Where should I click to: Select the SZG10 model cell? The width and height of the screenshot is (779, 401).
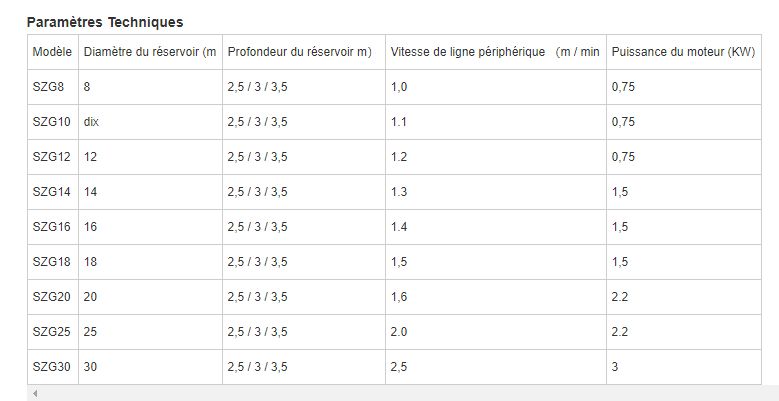(51, 122)
